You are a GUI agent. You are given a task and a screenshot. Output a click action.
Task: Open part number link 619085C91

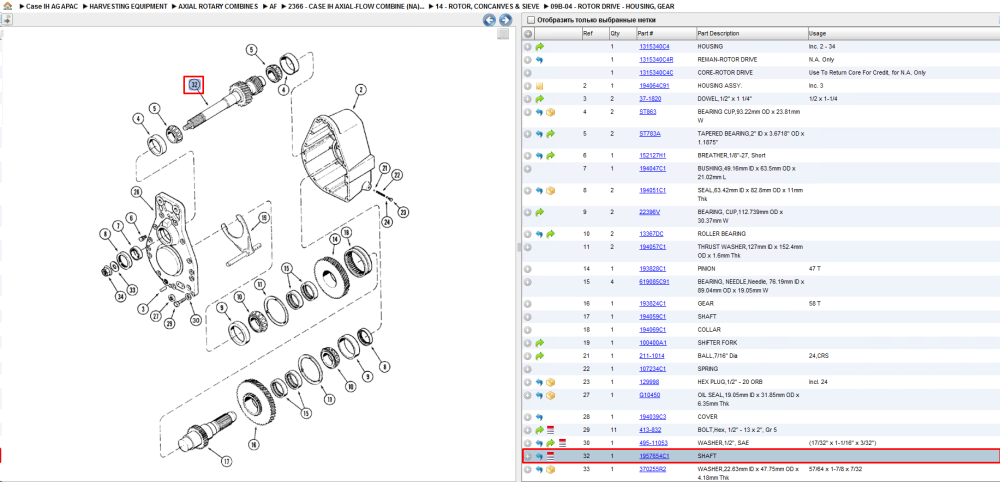click(x=654, y=281)
